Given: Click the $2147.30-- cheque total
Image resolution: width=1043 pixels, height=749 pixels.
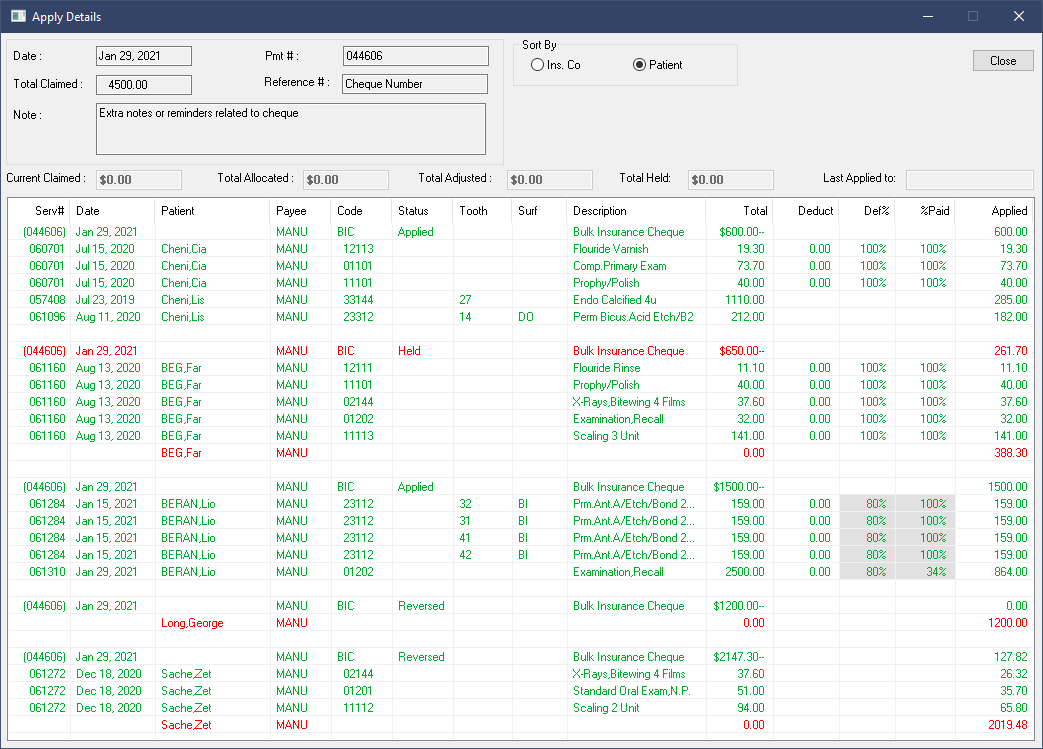Looking at the screenshot, I should click(739, 657).
